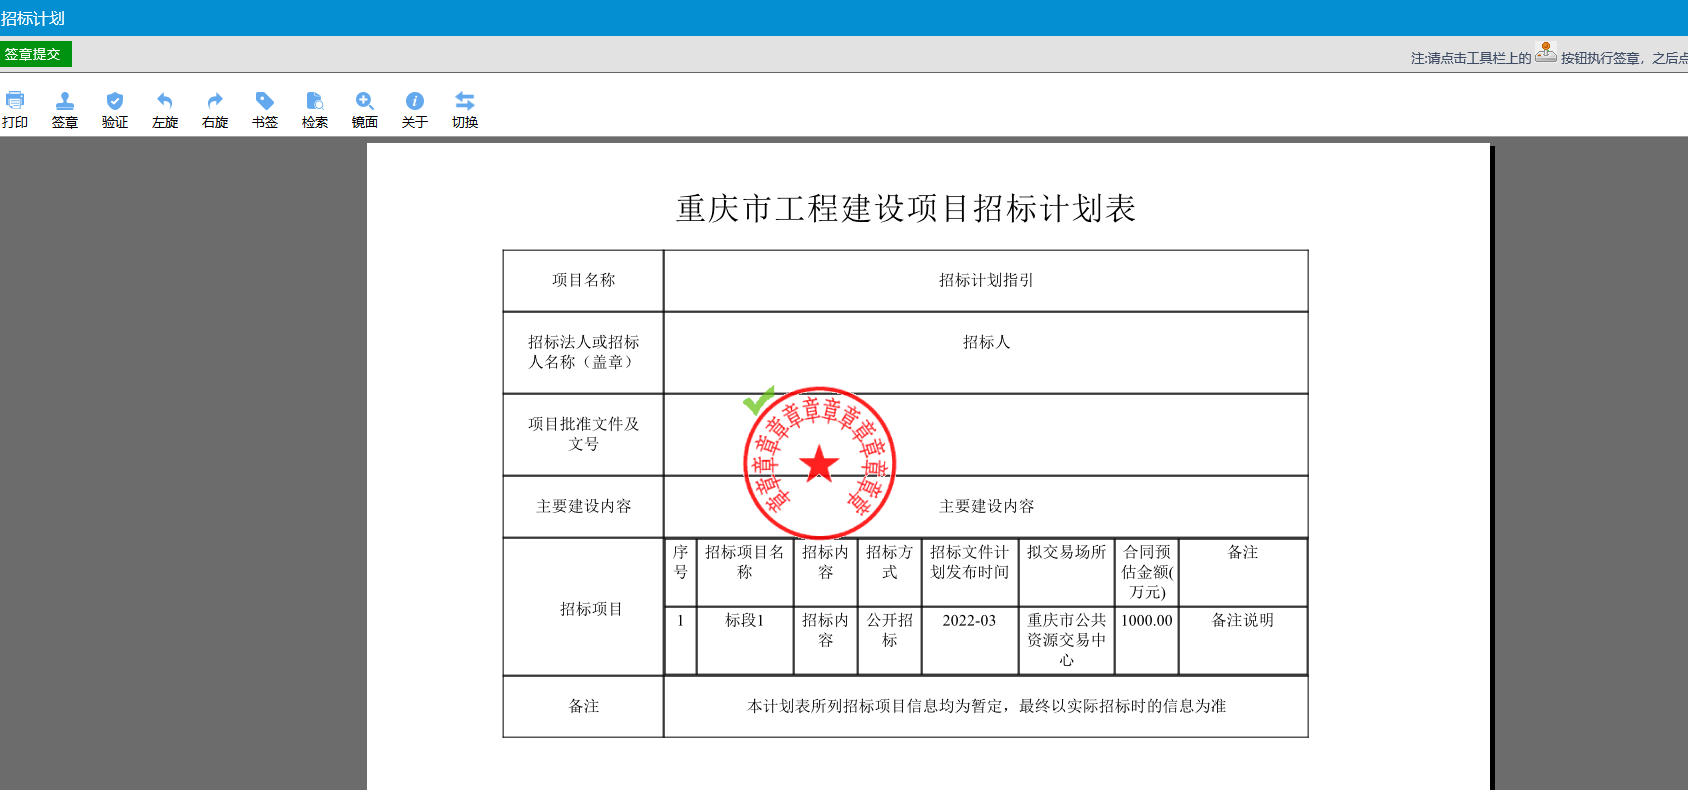Viewport: 1688px width, 790px height.
Task: Open the 关于 about info icon
Action: click(415, 101)
